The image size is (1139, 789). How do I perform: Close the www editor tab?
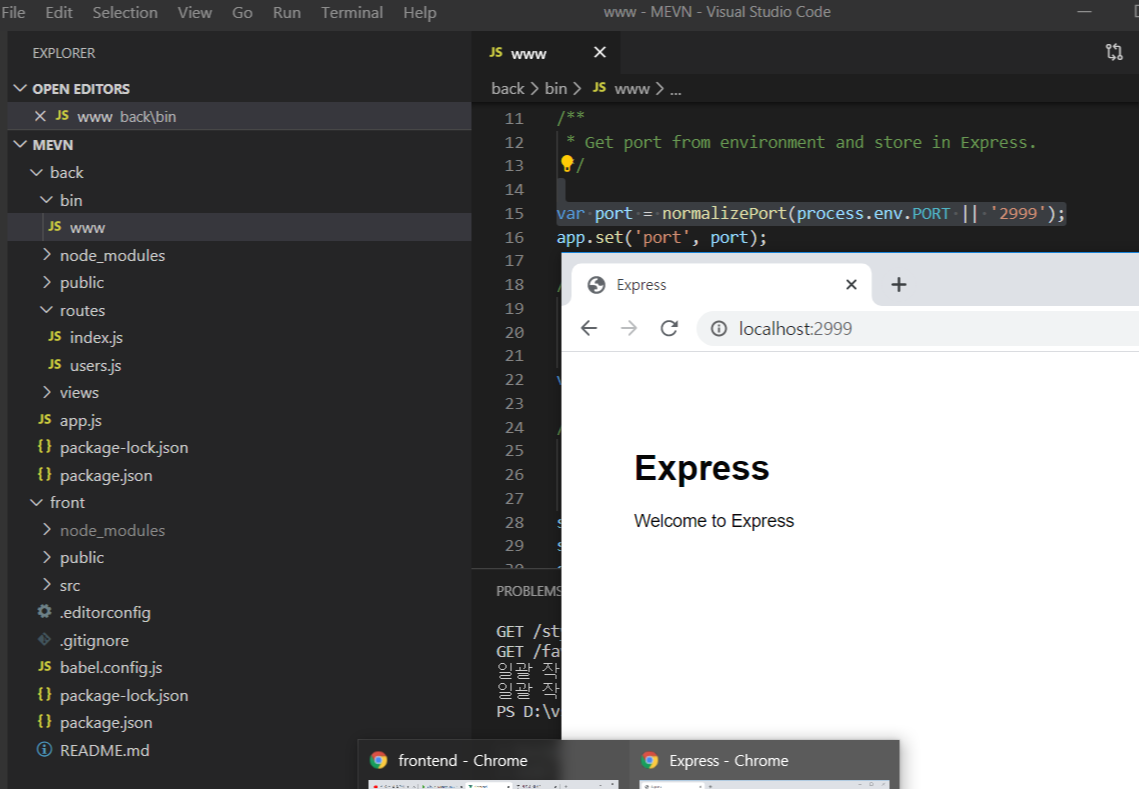pos(599,52)
